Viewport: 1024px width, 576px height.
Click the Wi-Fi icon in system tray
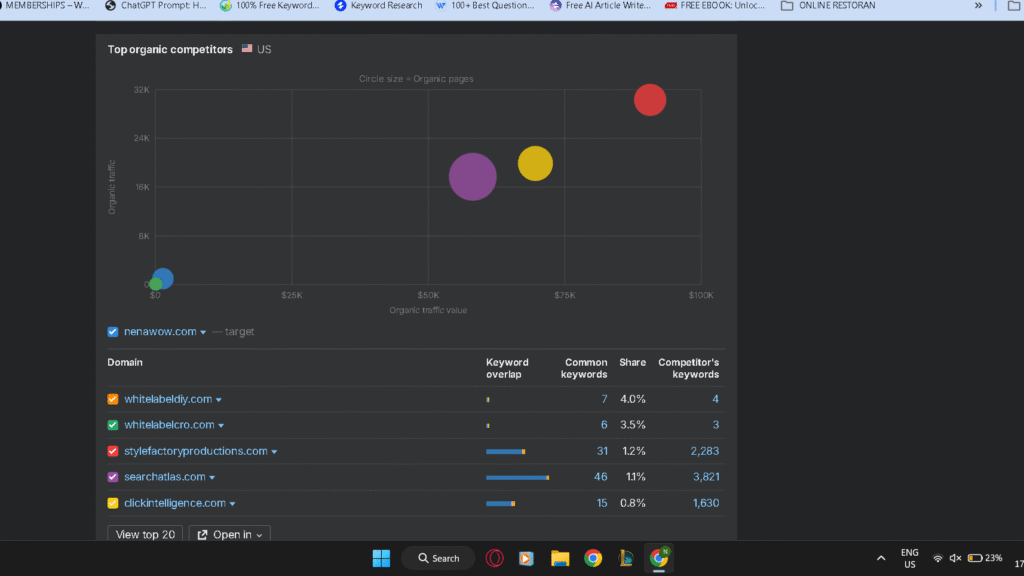(938, 558)
